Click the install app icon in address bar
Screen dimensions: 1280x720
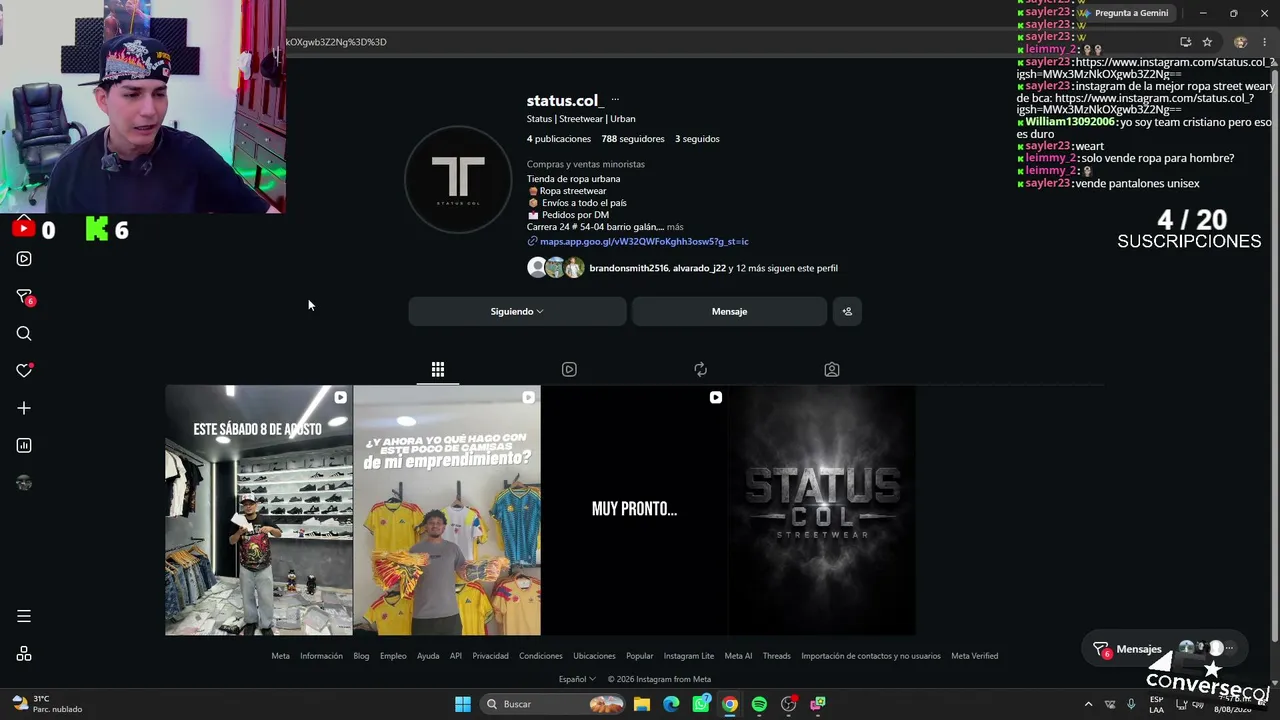(x=1185, y=42)
